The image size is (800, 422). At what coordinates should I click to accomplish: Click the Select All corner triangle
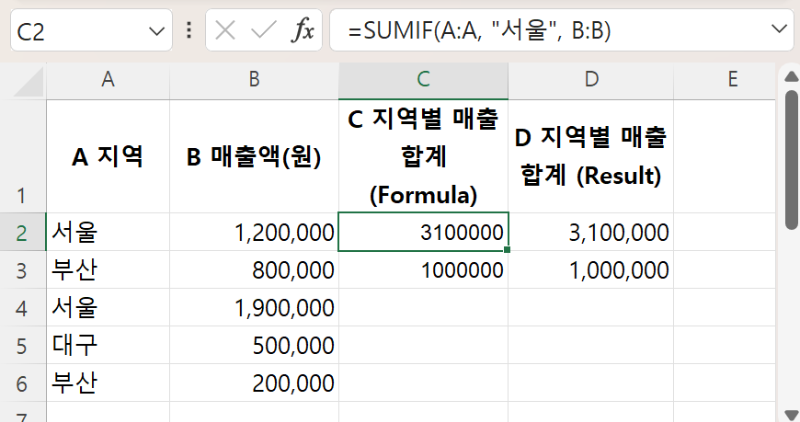point(29,82)
